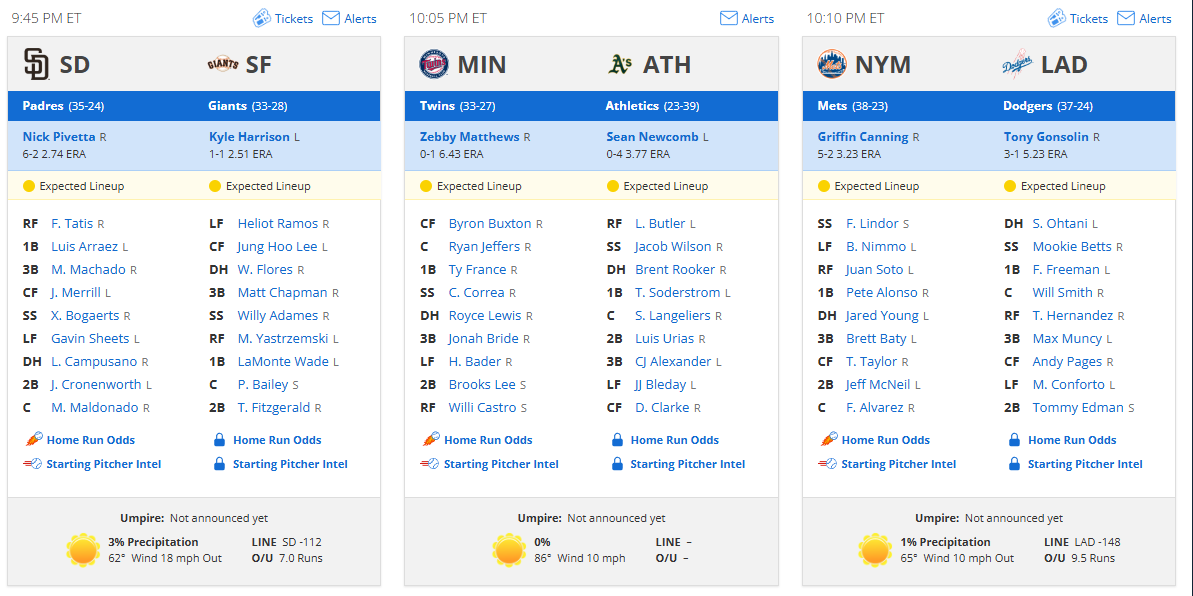The height and width of the screenshot is (596, 1193).
Task: Click the sunny weather icon for SD vs SF
Action: click(82, 550)
